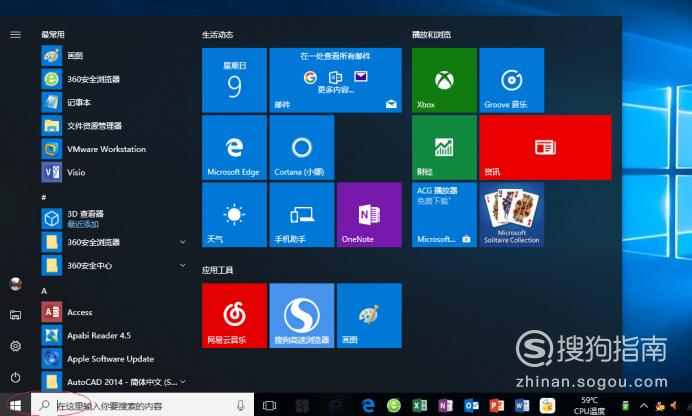
Task: Select the 生活动态 tile group header
Action: click(218, 34)
